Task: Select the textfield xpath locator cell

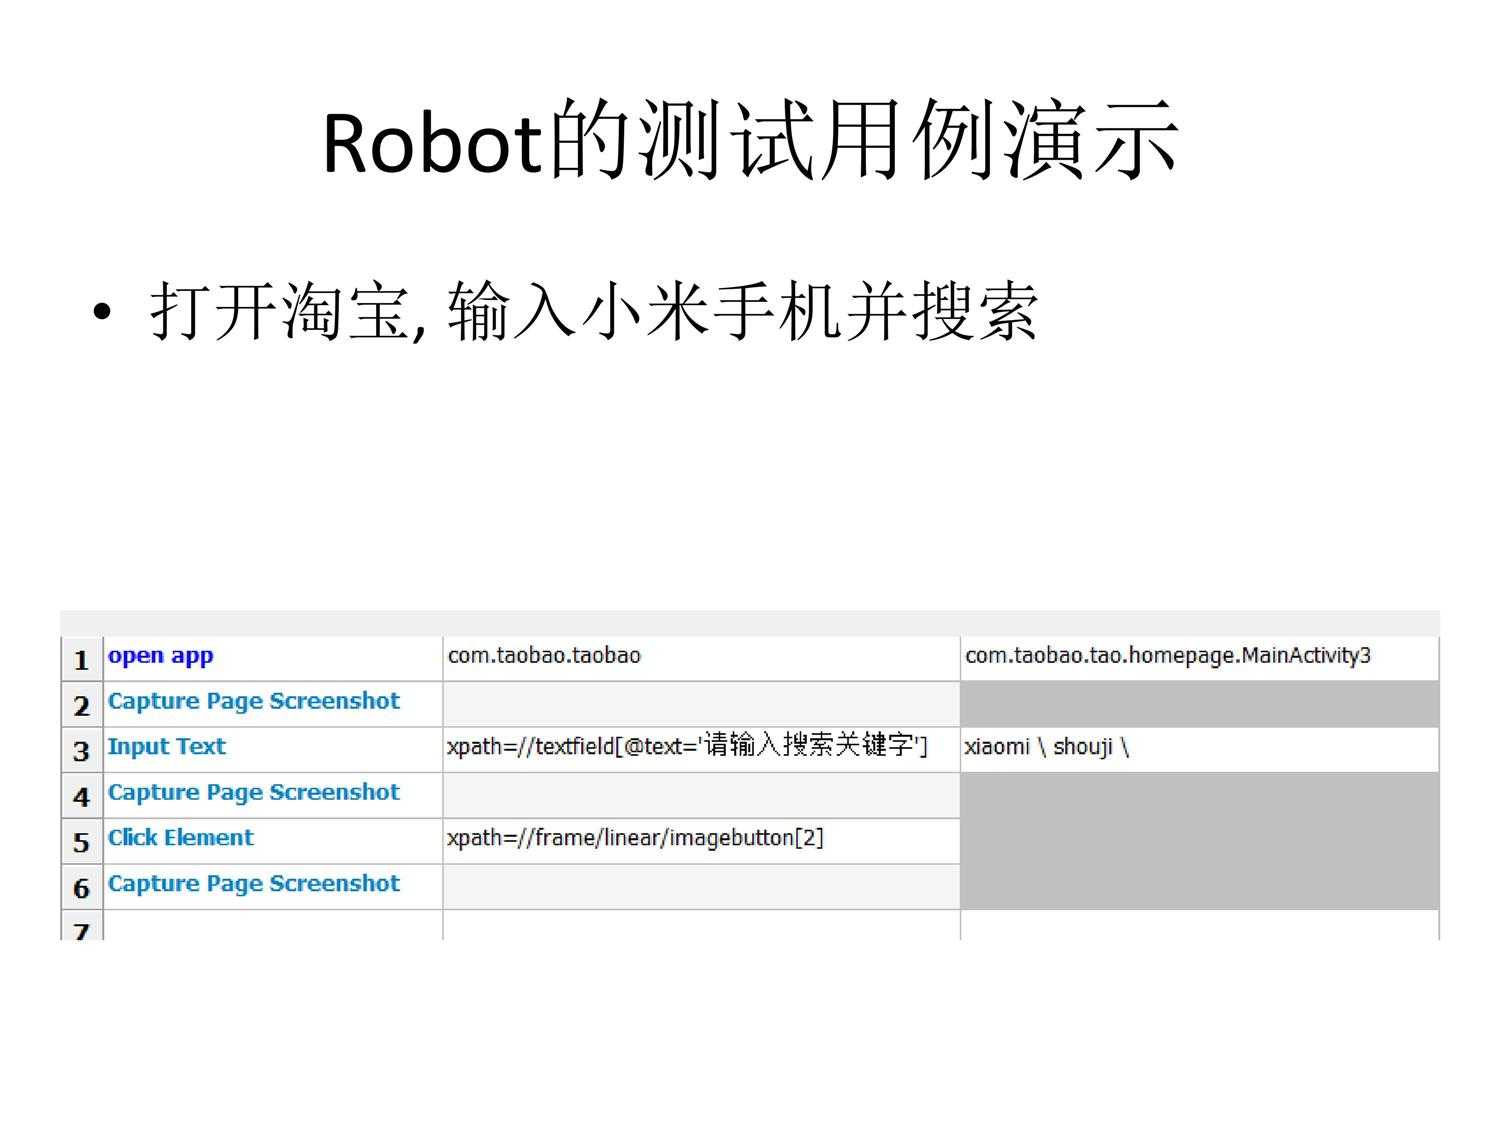Action: (701, 749)
